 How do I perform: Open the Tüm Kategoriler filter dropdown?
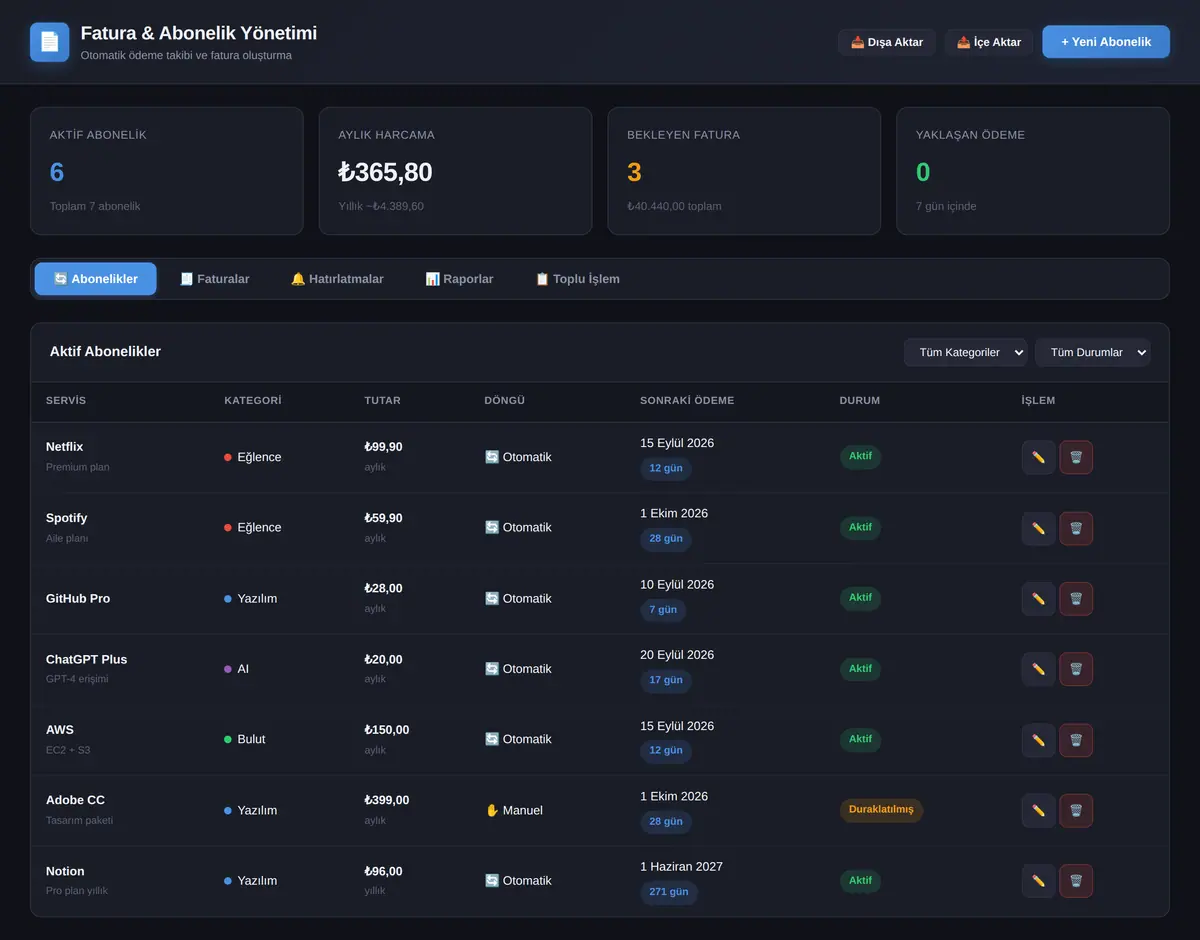pyautogui.click(x=966, y=352)
